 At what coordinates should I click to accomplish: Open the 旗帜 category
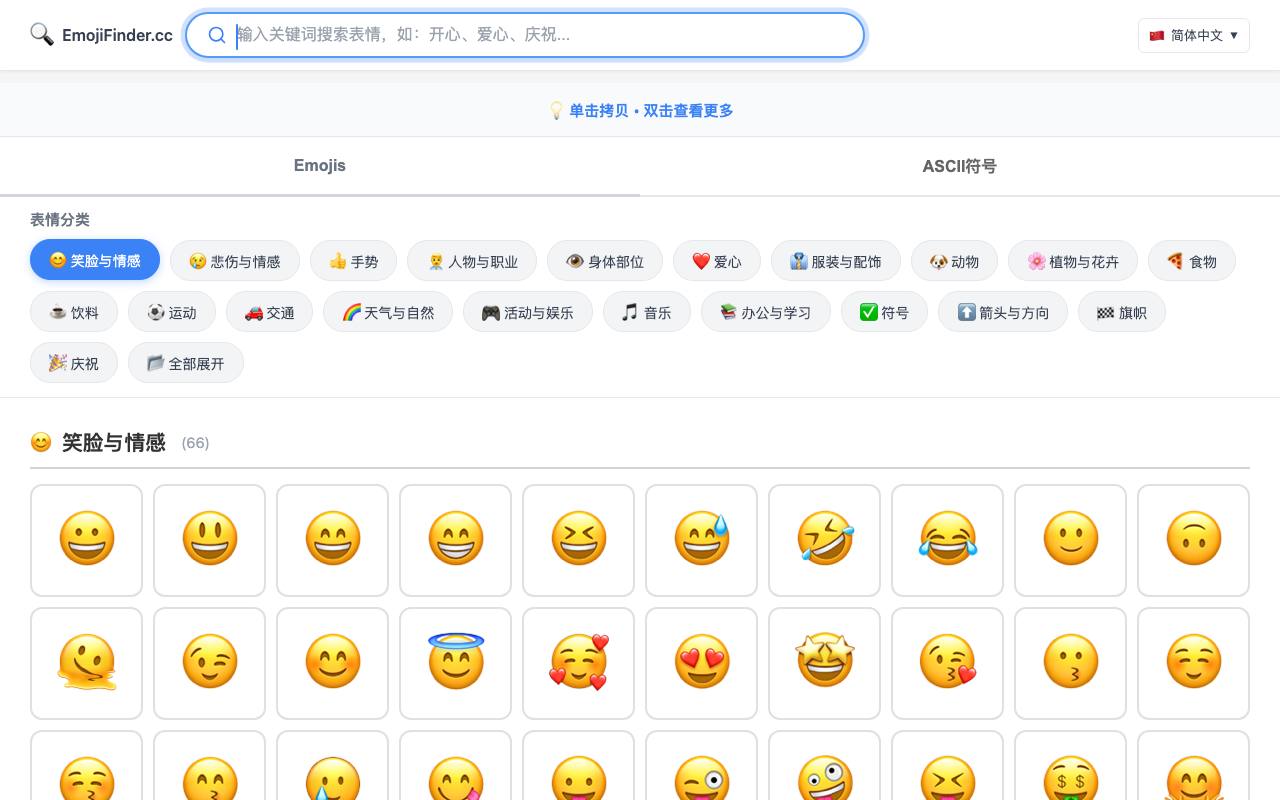pos(1122,312)
